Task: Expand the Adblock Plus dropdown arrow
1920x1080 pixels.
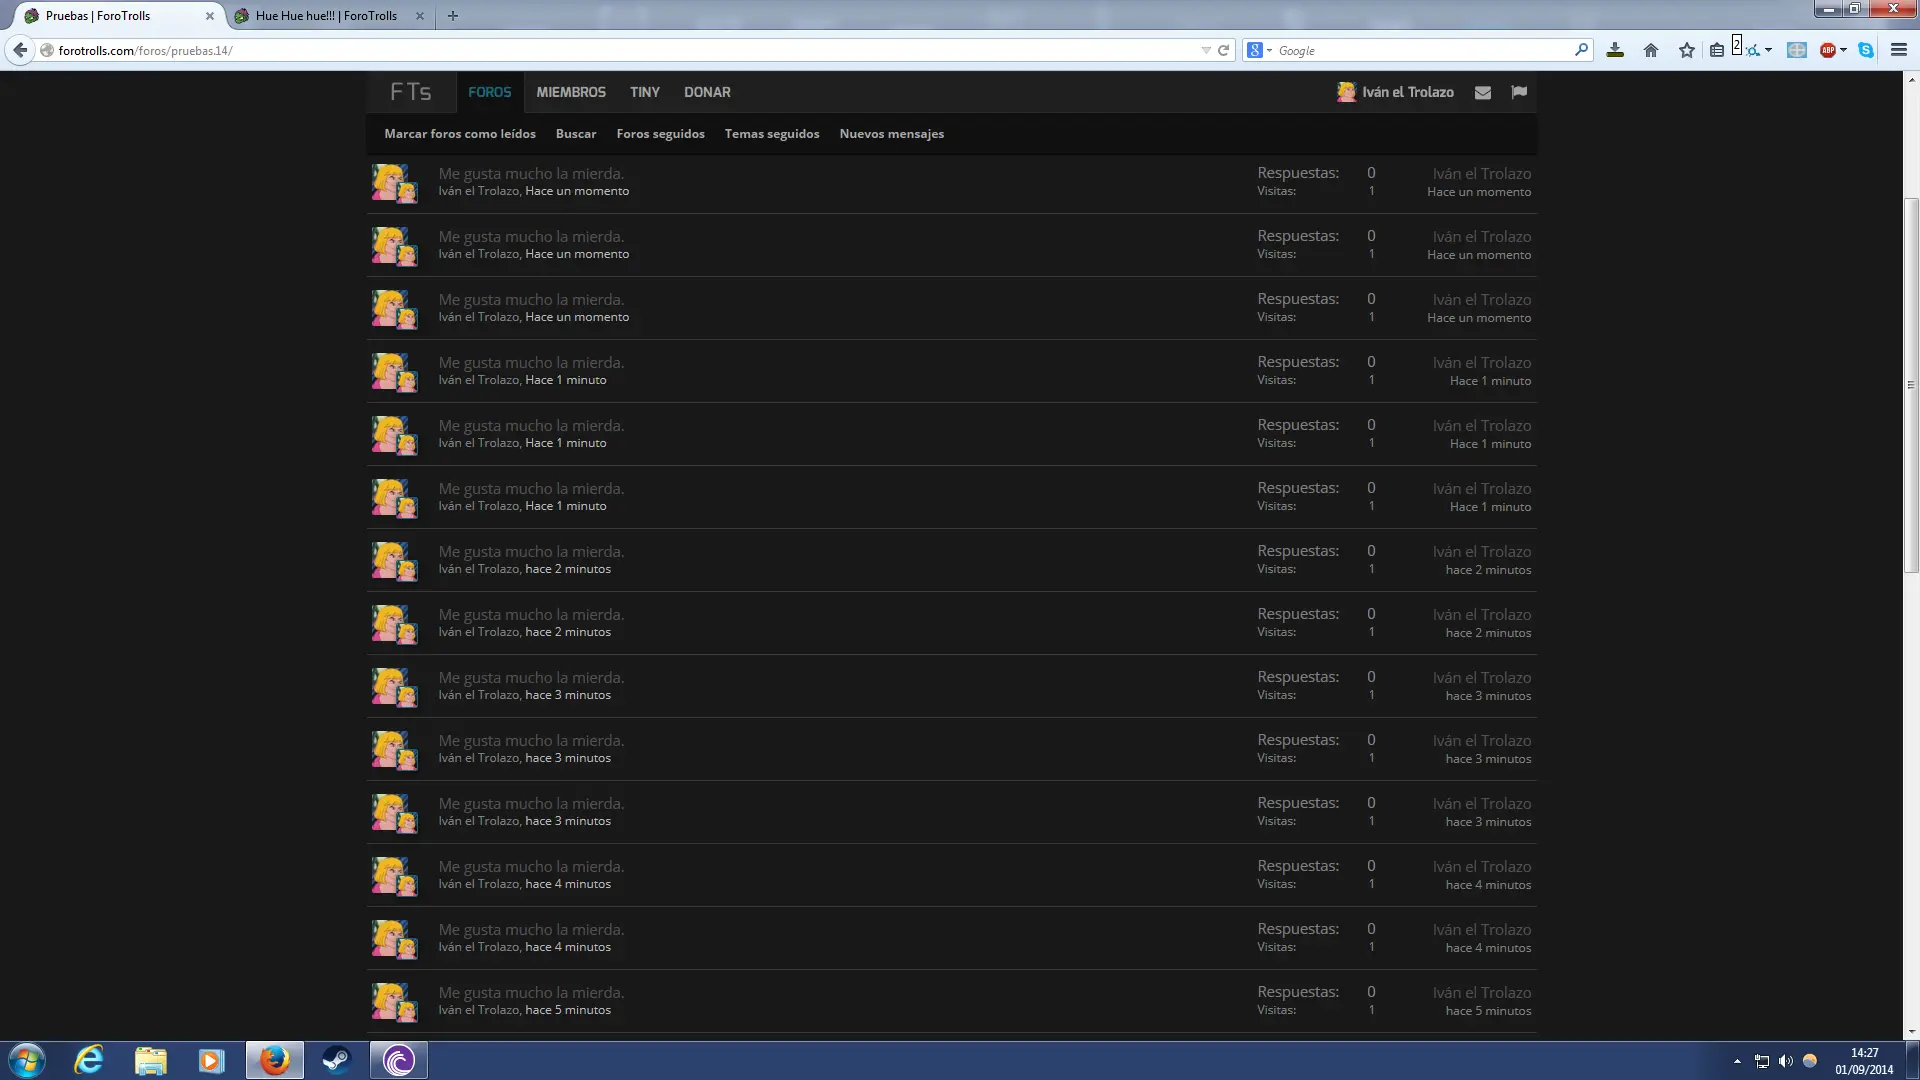Action: [x=1843, y=50]
